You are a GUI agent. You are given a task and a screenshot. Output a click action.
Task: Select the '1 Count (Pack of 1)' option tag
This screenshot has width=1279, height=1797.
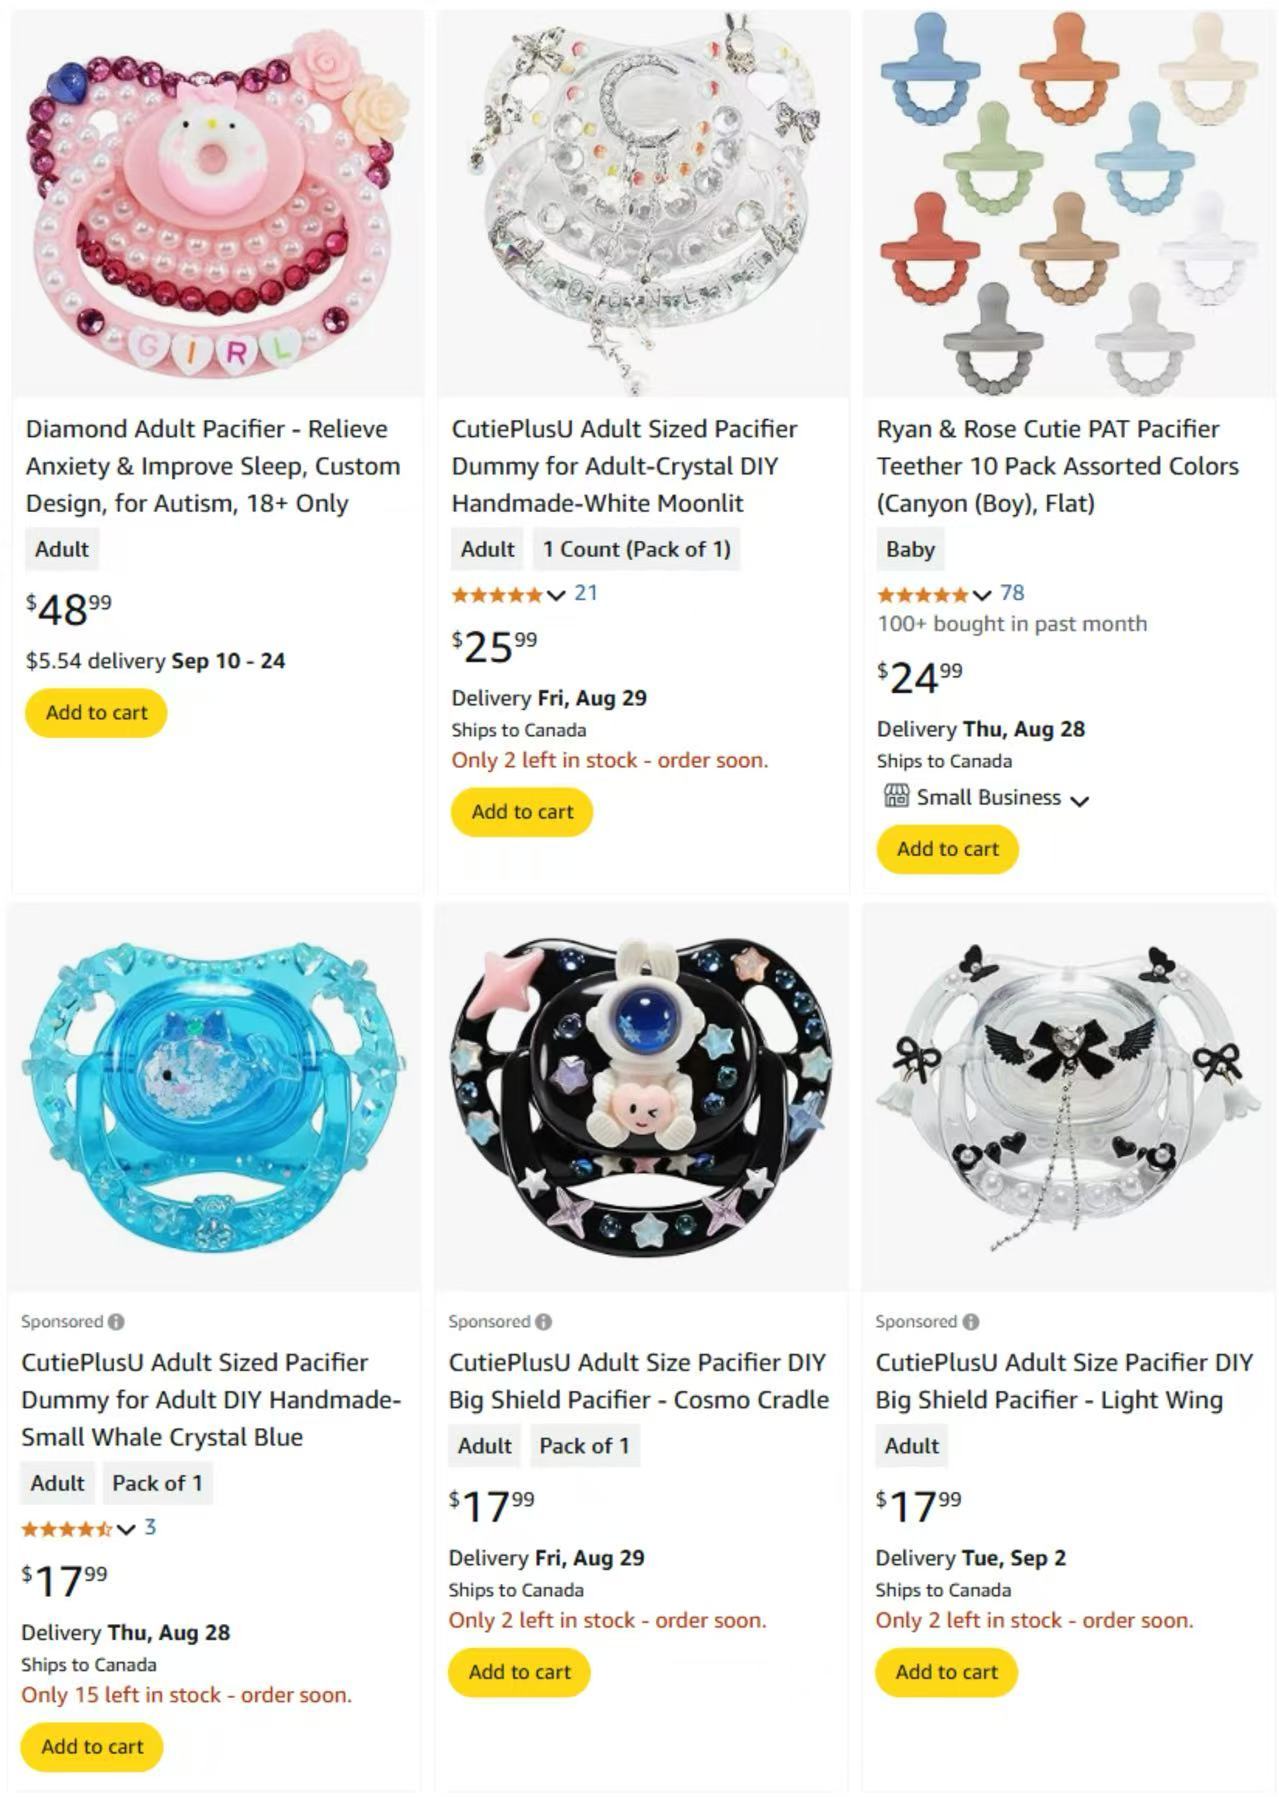tap(636, 549)
